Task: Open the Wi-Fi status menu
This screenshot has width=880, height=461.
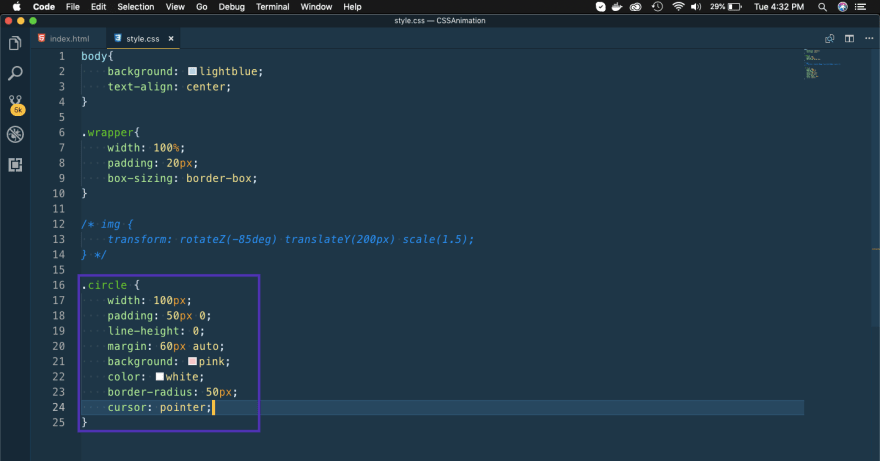Action: pyautogui.click(x=678, y=7)
